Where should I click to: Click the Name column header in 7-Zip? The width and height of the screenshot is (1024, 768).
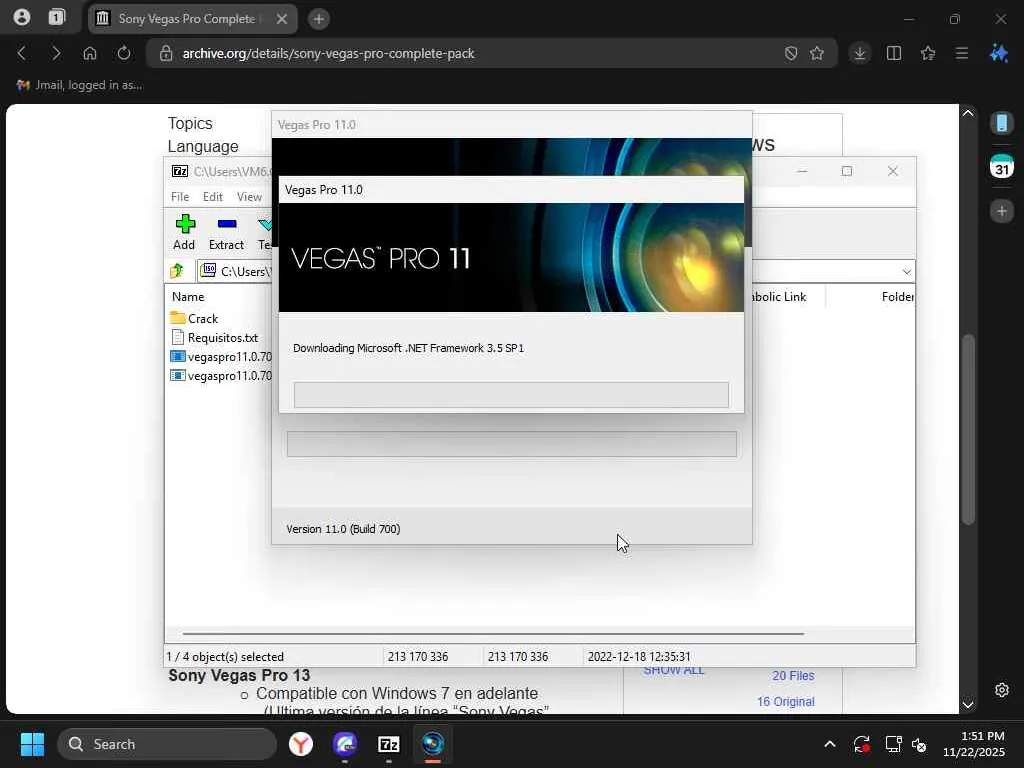[x=188, y=296]
